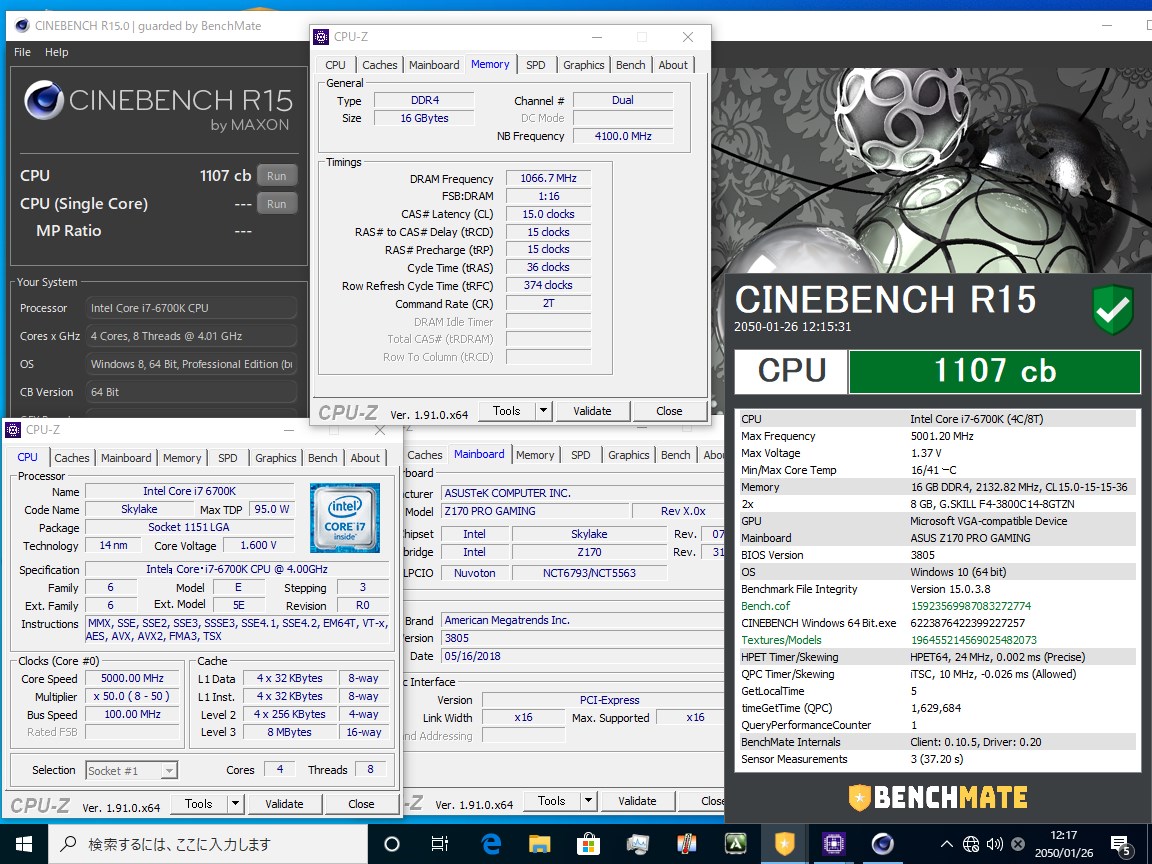This screenshot has height=864, width=1152.
Task: Click Close button in CPU window
Action: pyautogui.click(x=361, y=804)
